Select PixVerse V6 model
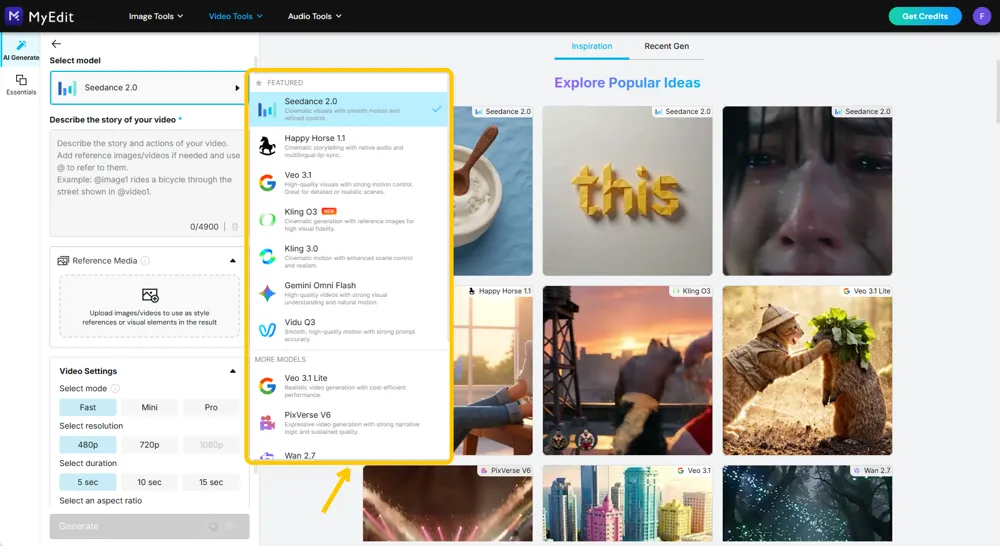The width and height of the screenshot is (1000, 546). (x=349, y=422)
